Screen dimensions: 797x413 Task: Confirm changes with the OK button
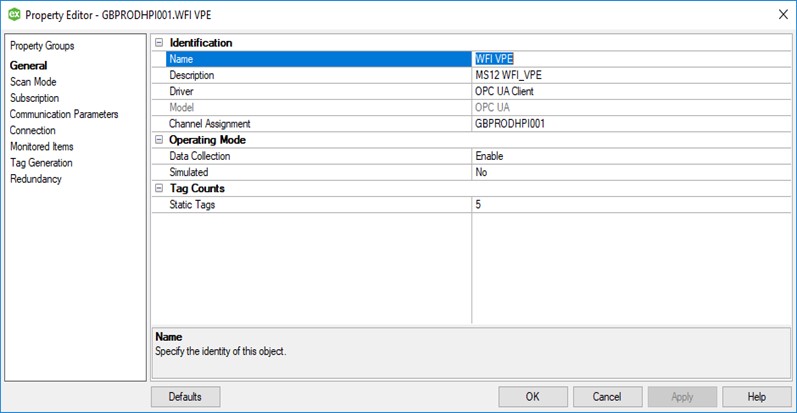(532, 396)
